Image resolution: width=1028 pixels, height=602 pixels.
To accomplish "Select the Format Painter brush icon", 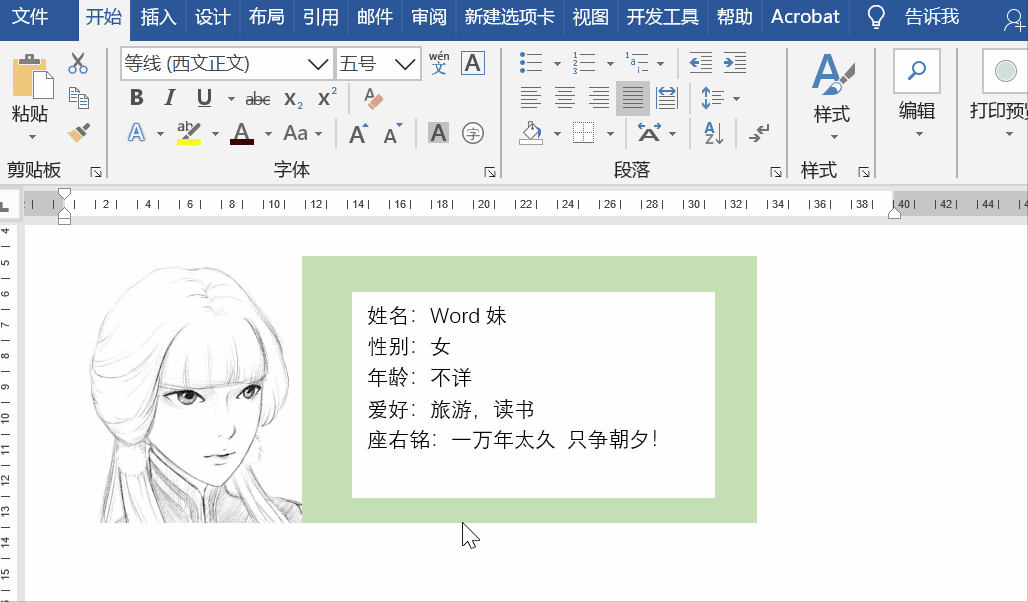I will [x=79, y=133].
